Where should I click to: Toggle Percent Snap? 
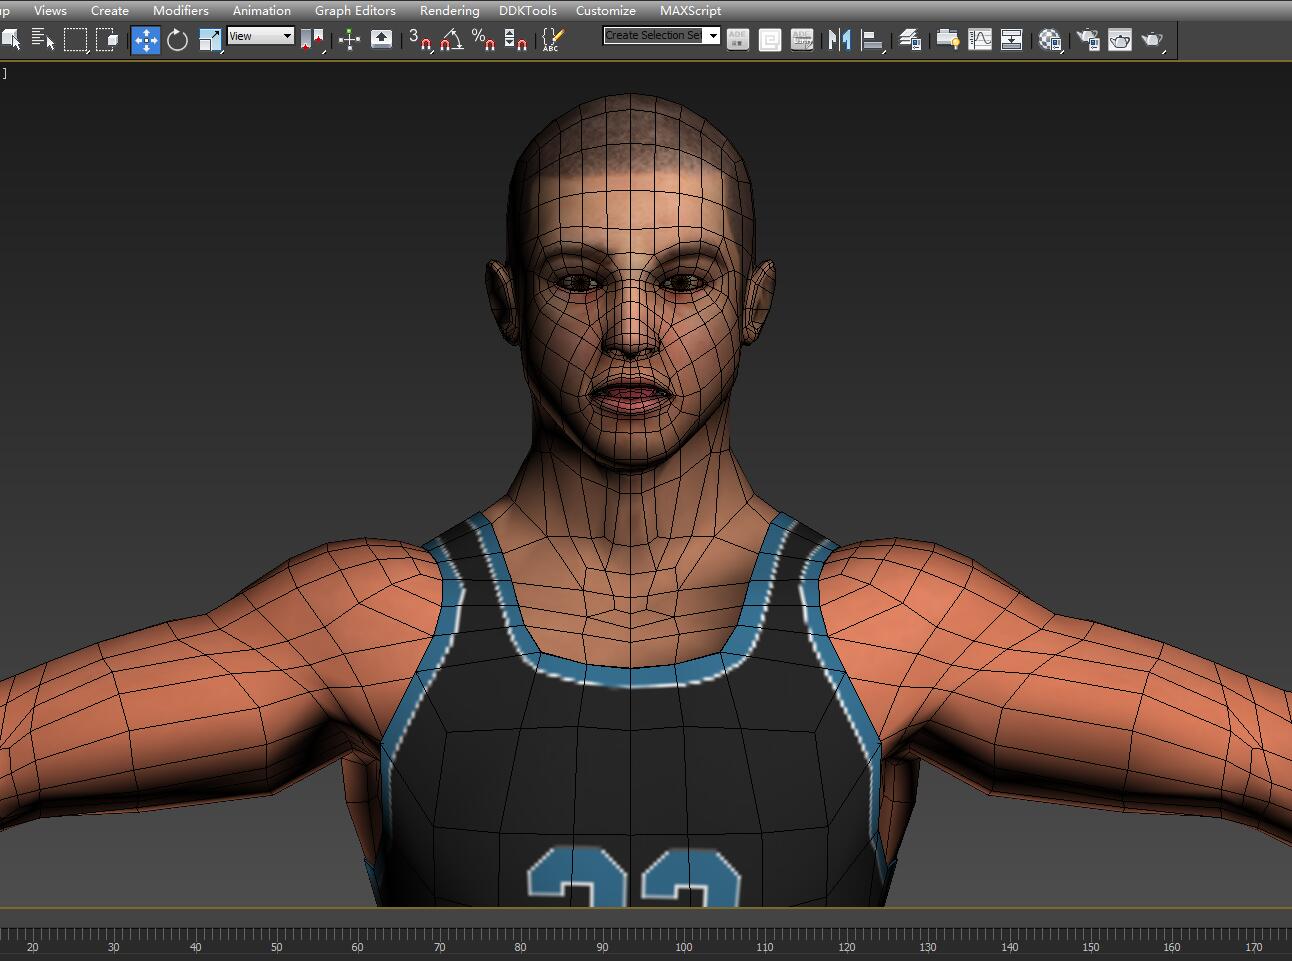(x=484, y=40)
